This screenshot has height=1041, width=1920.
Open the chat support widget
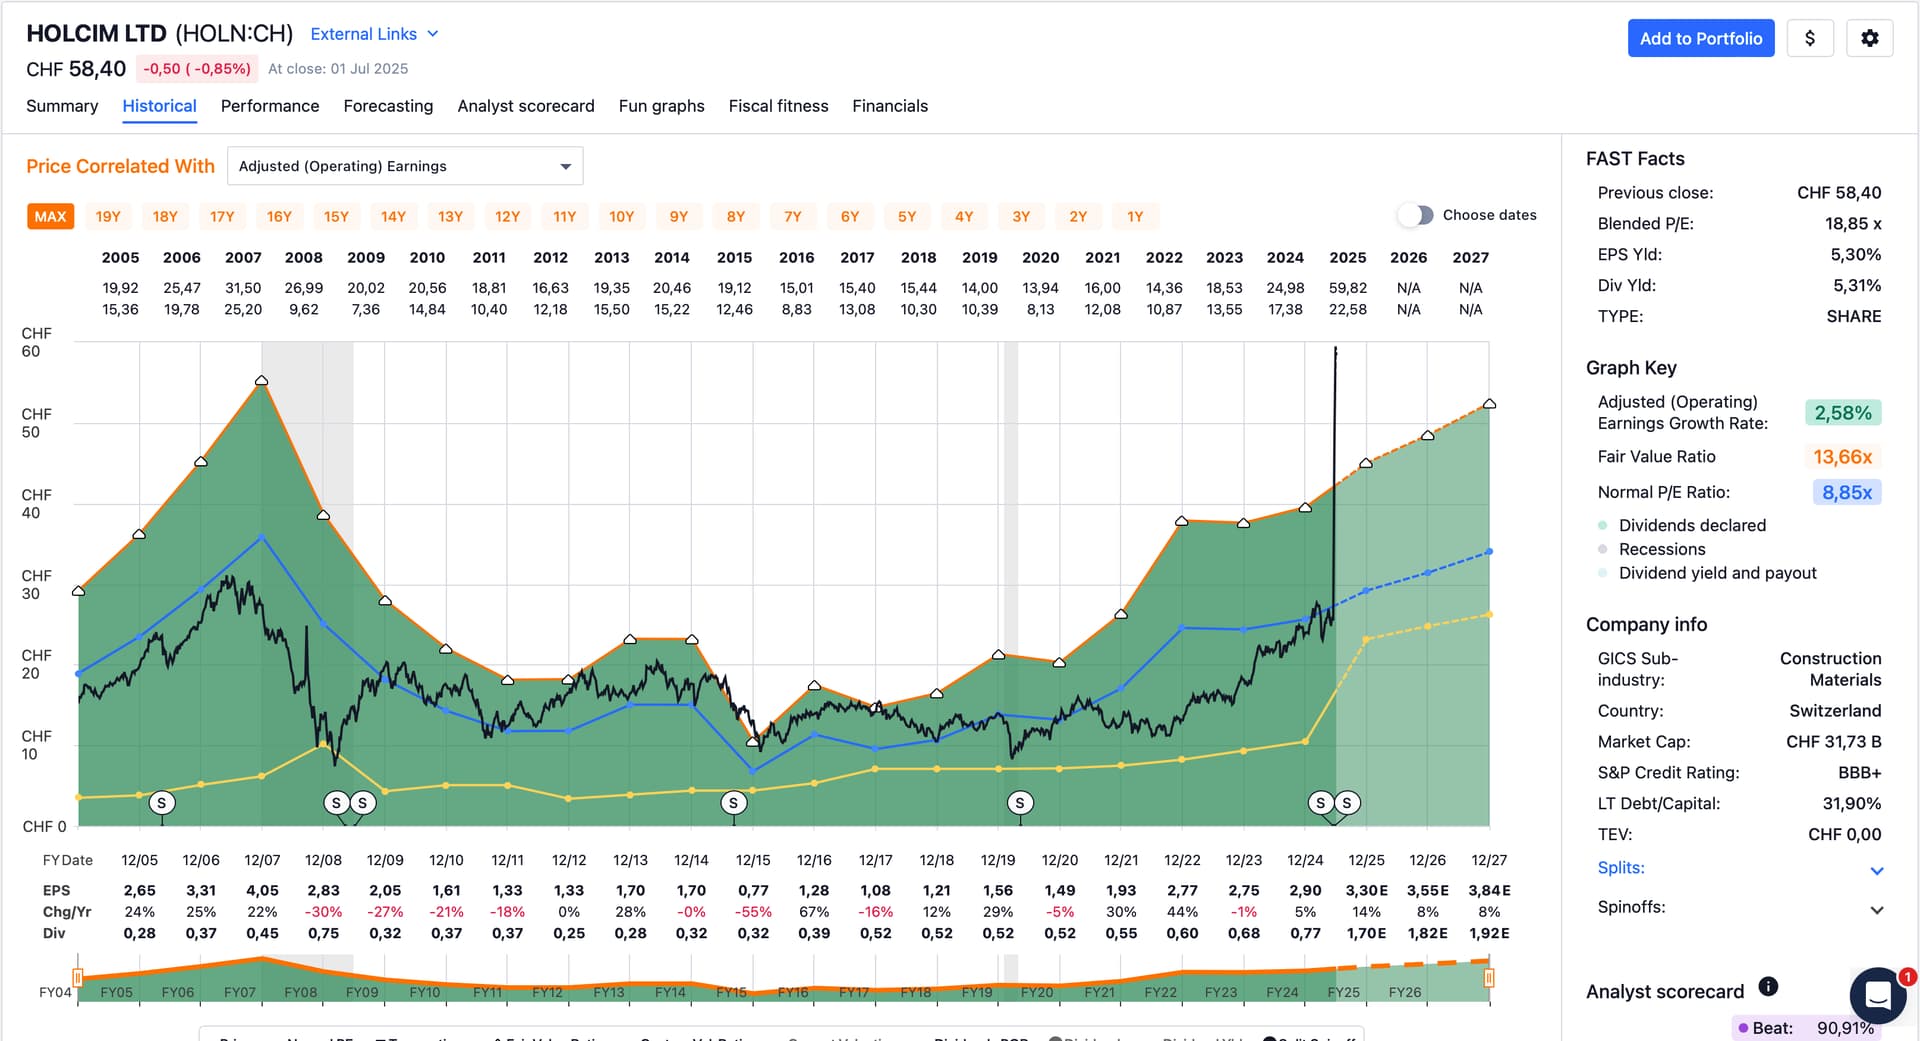click(x=1878, y=994)
